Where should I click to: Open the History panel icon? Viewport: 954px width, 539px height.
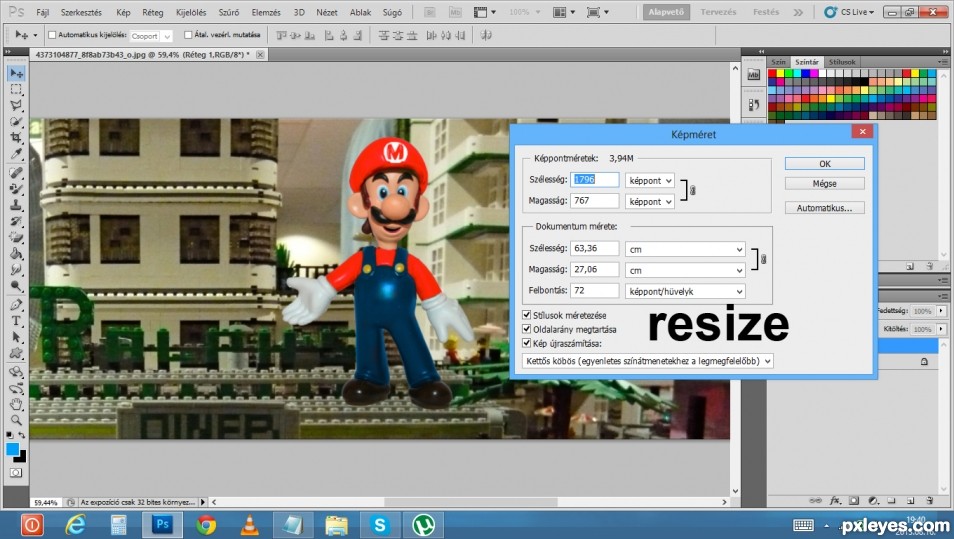(753, 105)
